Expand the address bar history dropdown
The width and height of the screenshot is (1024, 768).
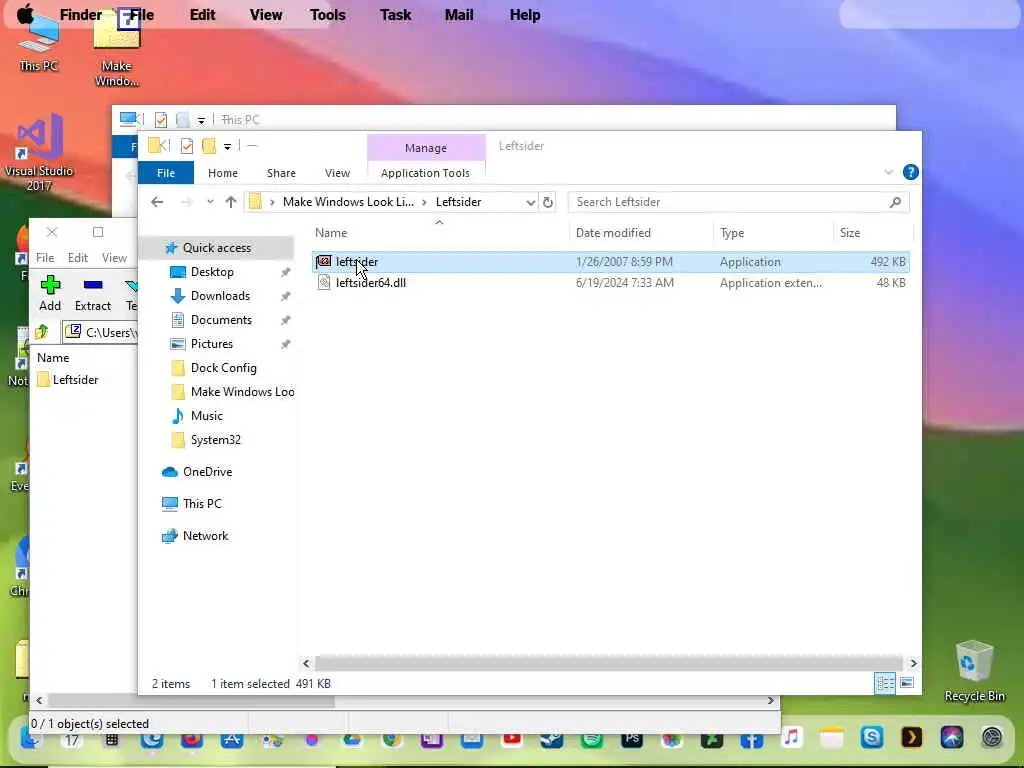pos(530,202)
